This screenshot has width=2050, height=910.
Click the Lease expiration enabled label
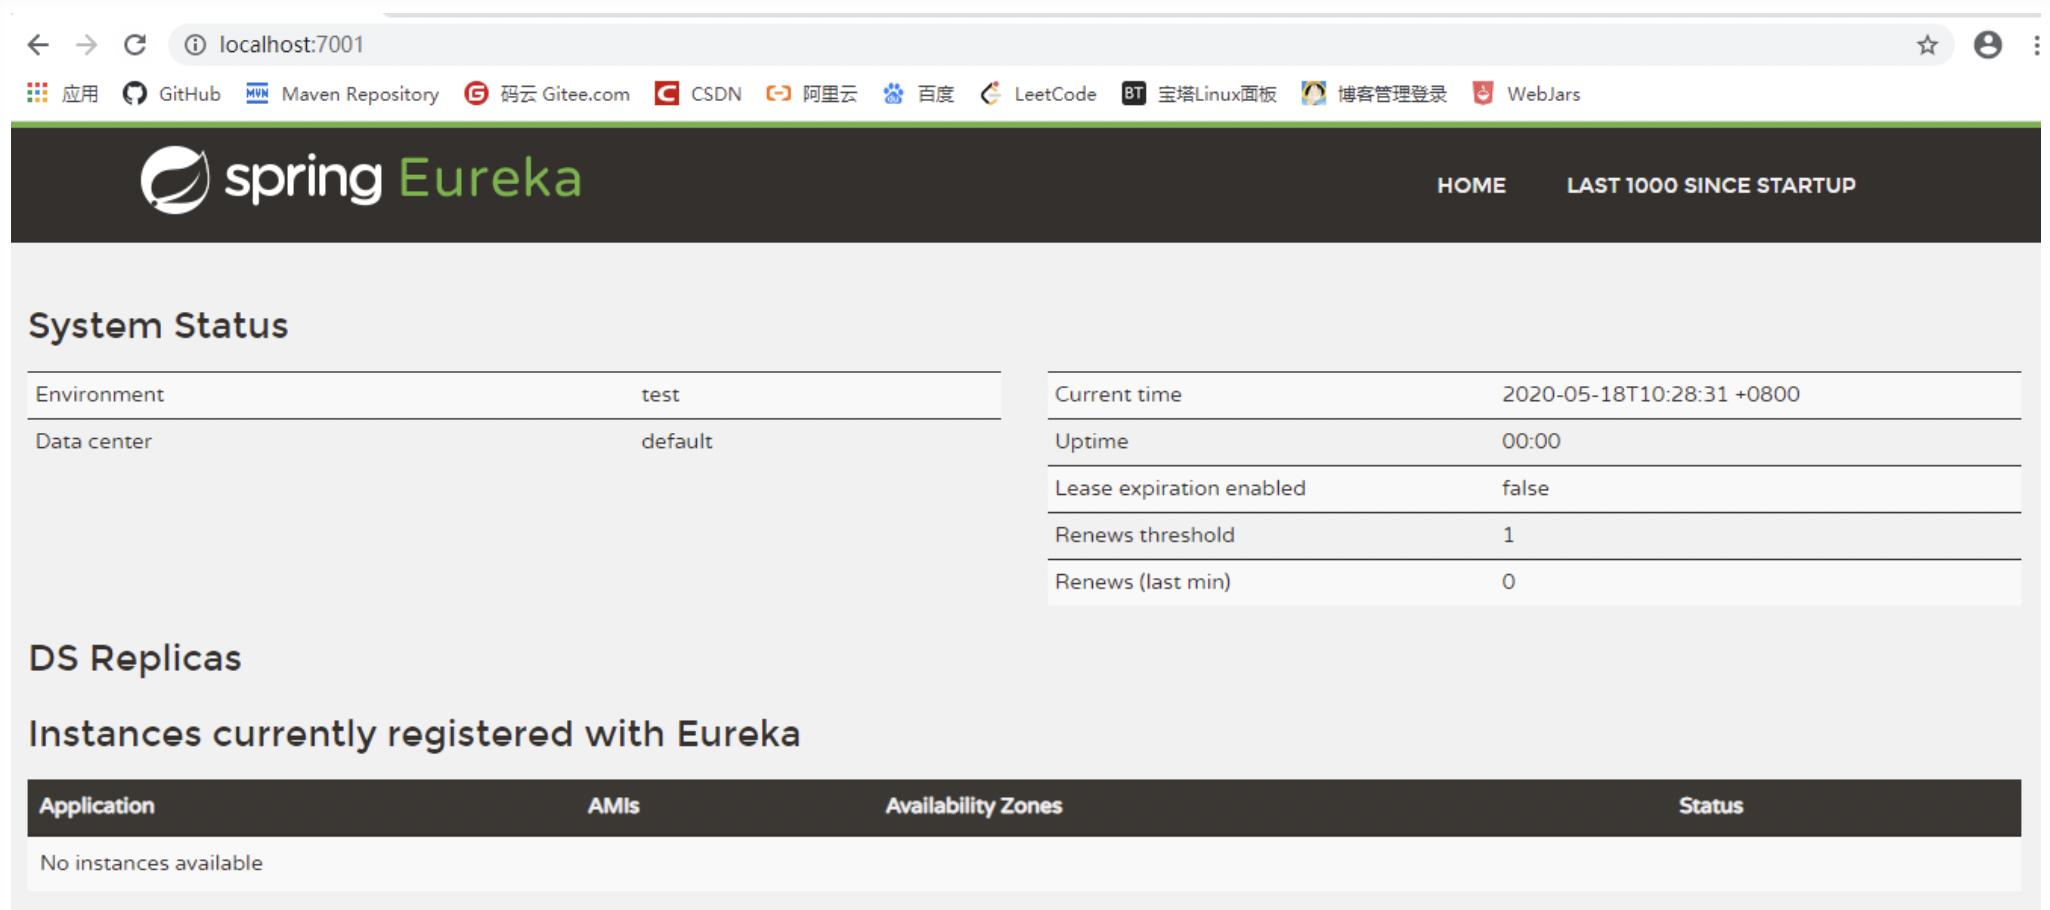[1180, 488]
